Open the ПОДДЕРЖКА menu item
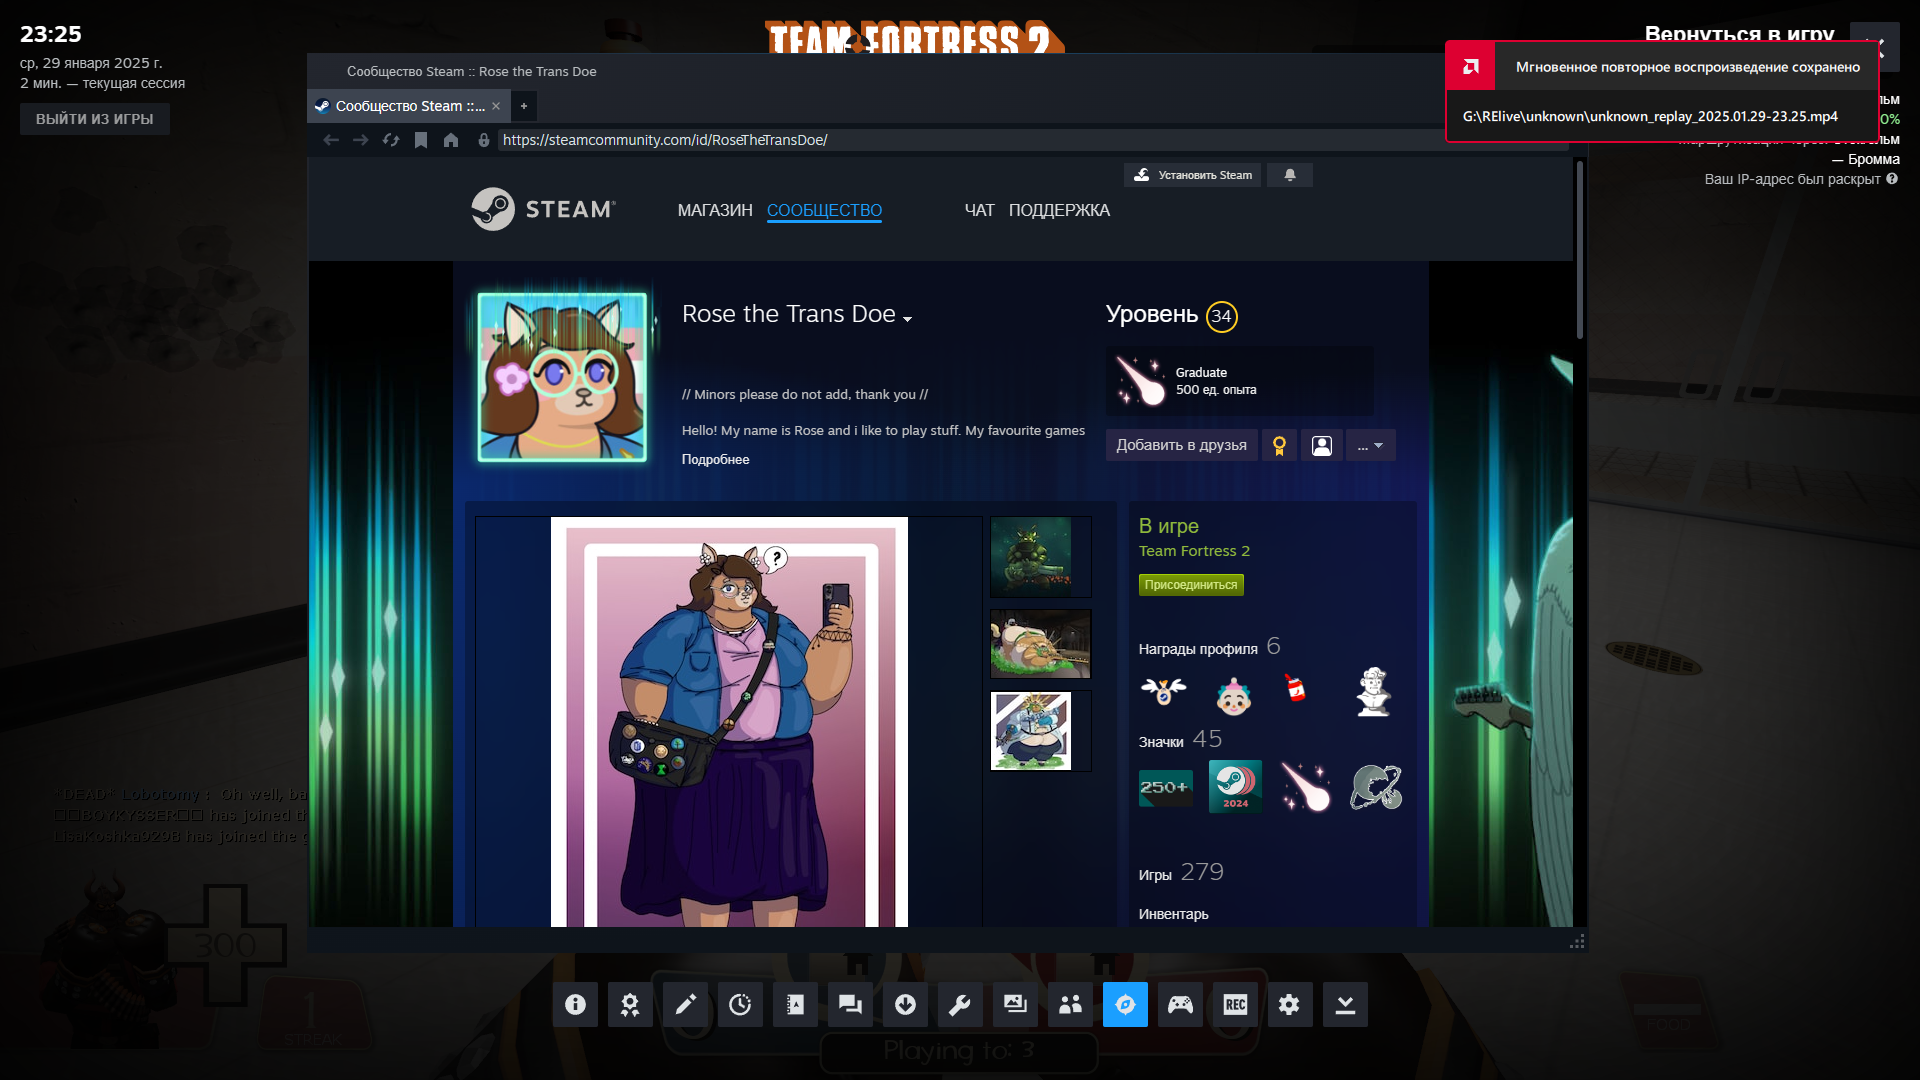Image resolution: width=1920 pixels, height=1080 pixels. [1059, 210]
